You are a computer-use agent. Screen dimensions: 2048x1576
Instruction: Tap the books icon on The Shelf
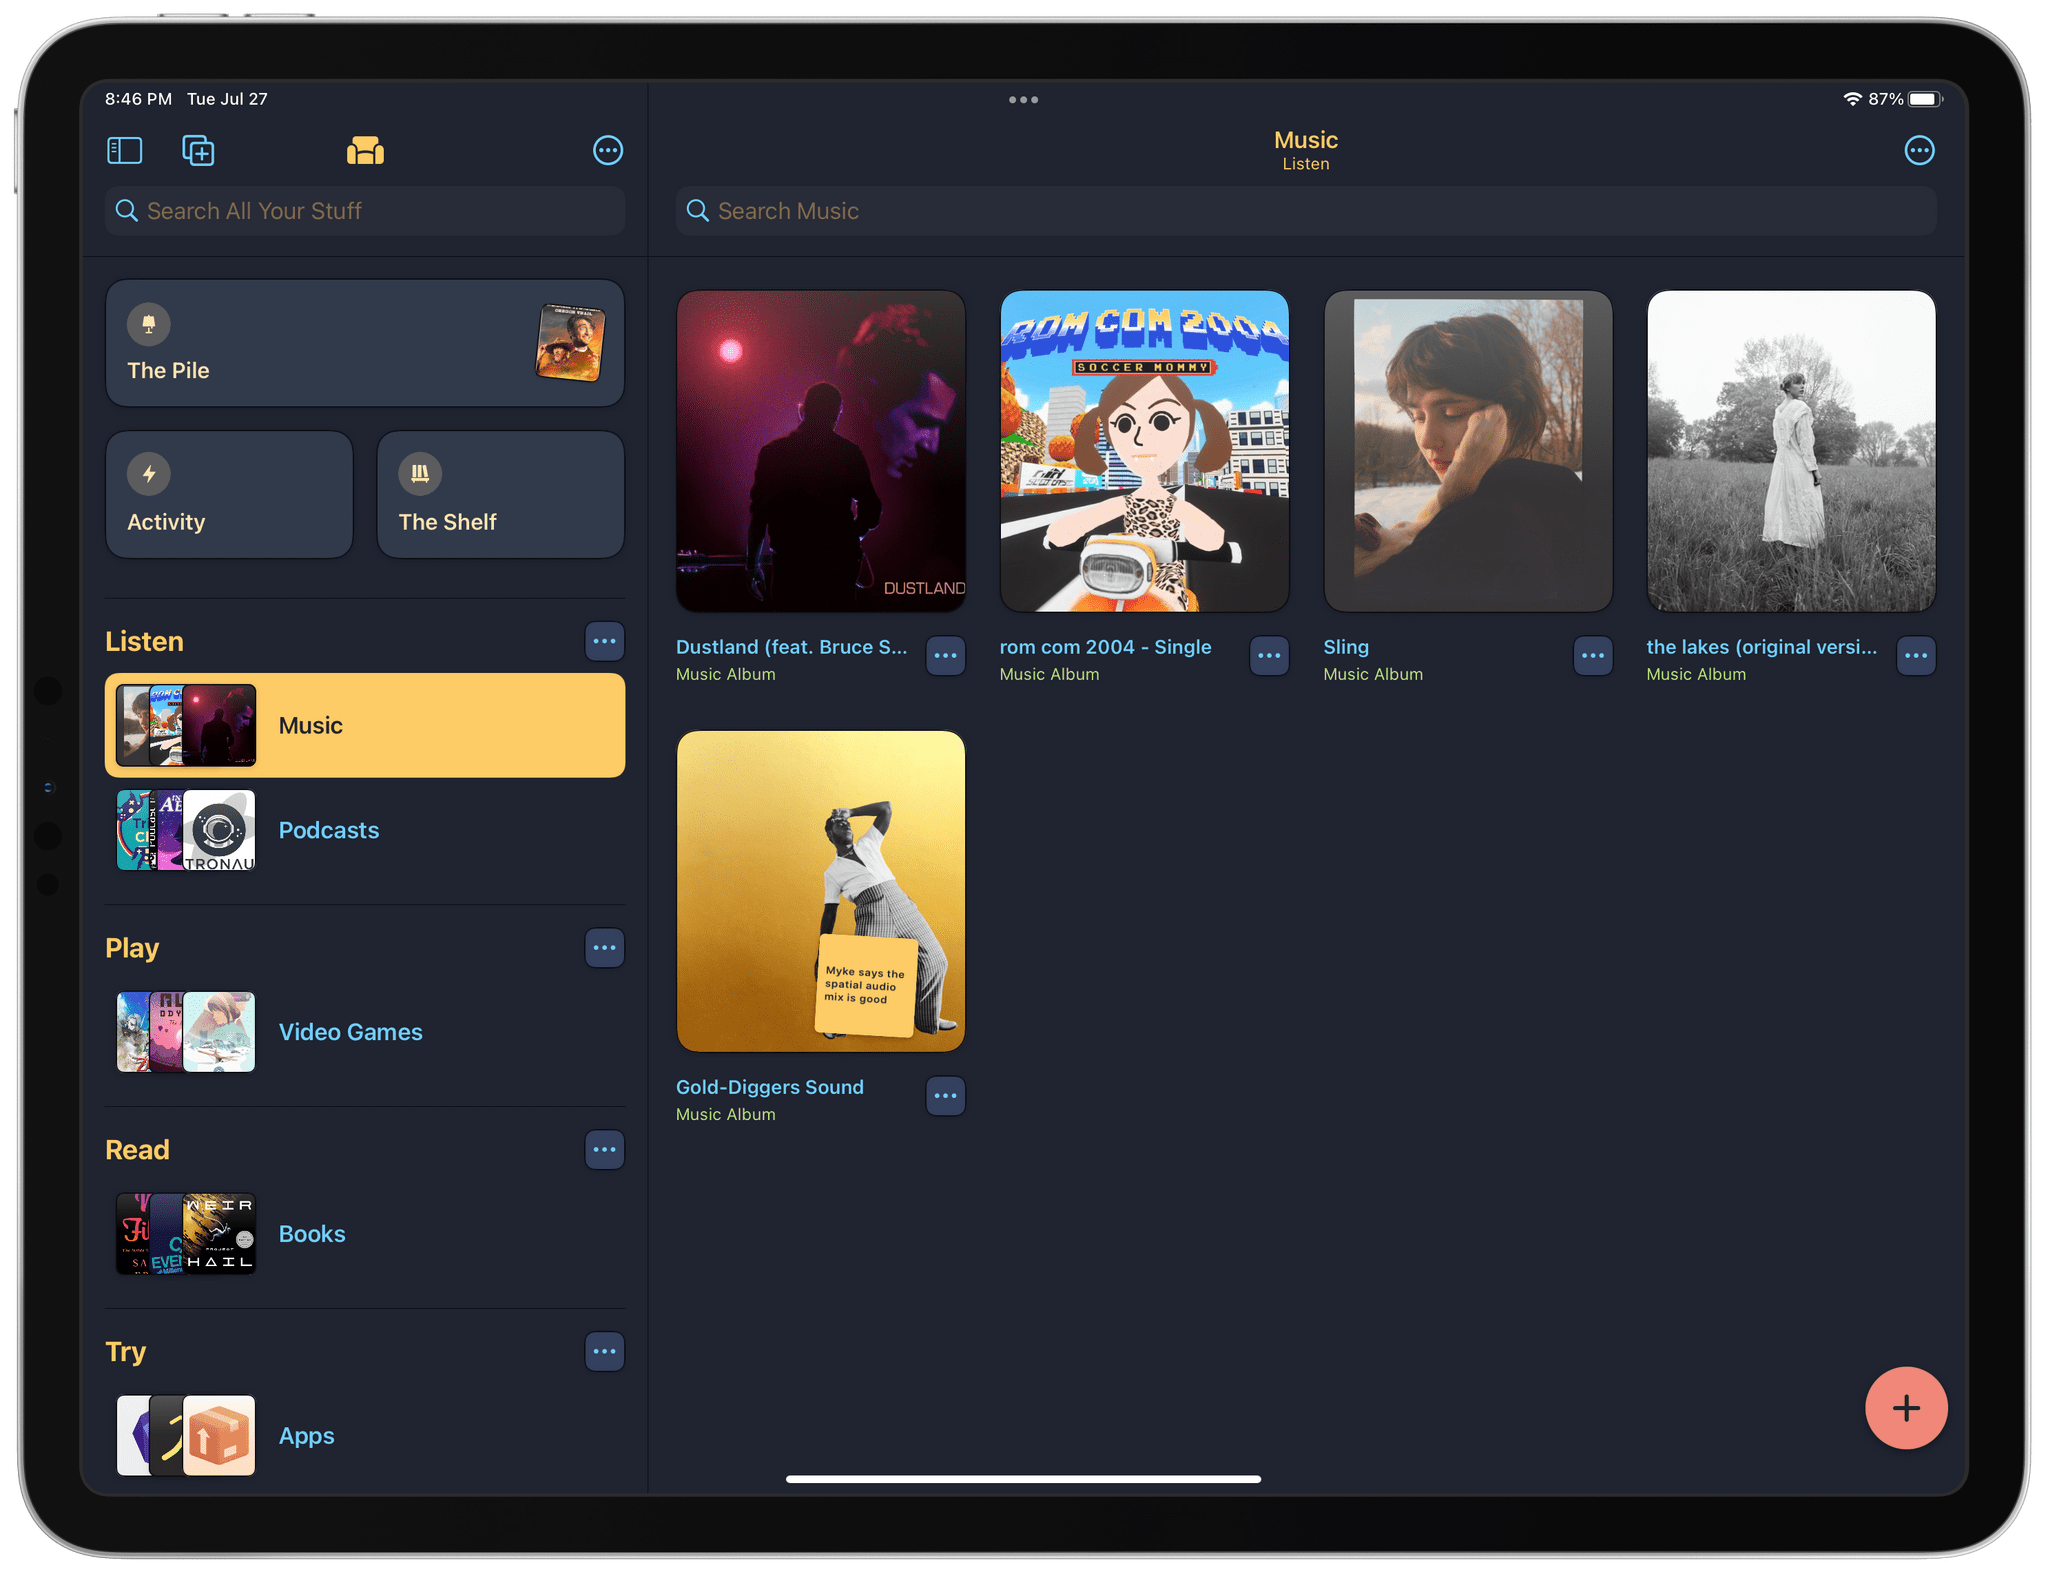pos(420,474)
